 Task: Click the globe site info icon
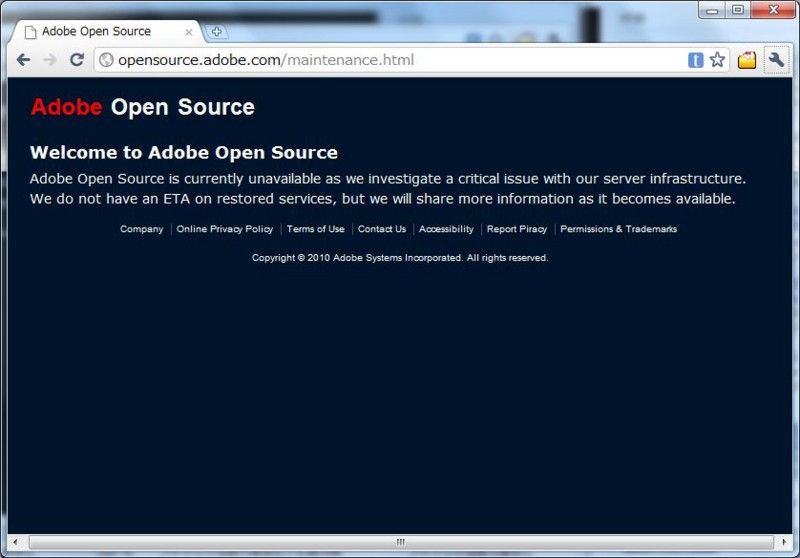click(x=106, y=60)
